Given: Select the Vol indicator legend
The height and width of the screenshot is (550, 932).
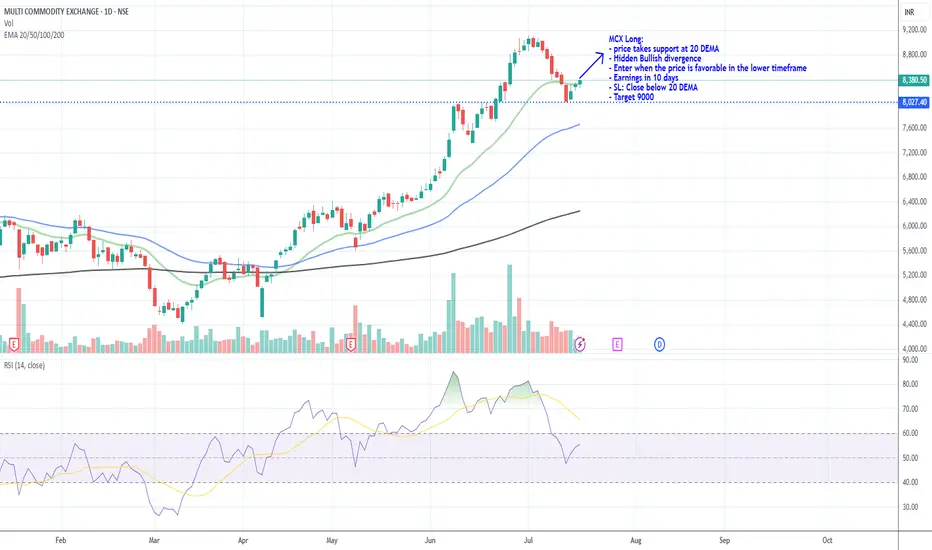Looking at the screenshot, I should tap(8, 23).
